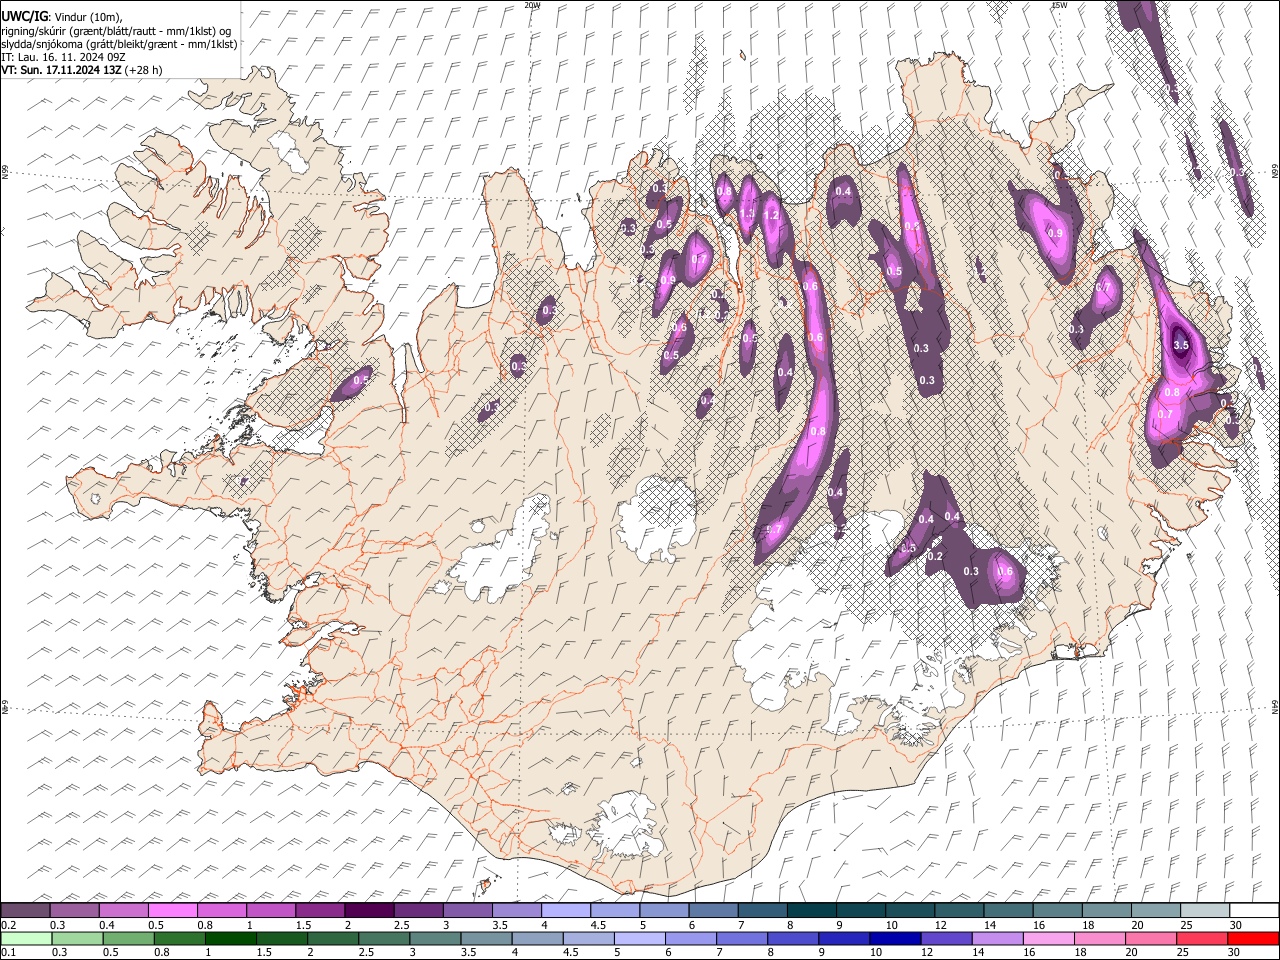Pick the darkest green 1–1.5 rain-scale swatch
The height and width of the screenshot is (960, 1280).
pyautogui.click(x=232, y=938)
